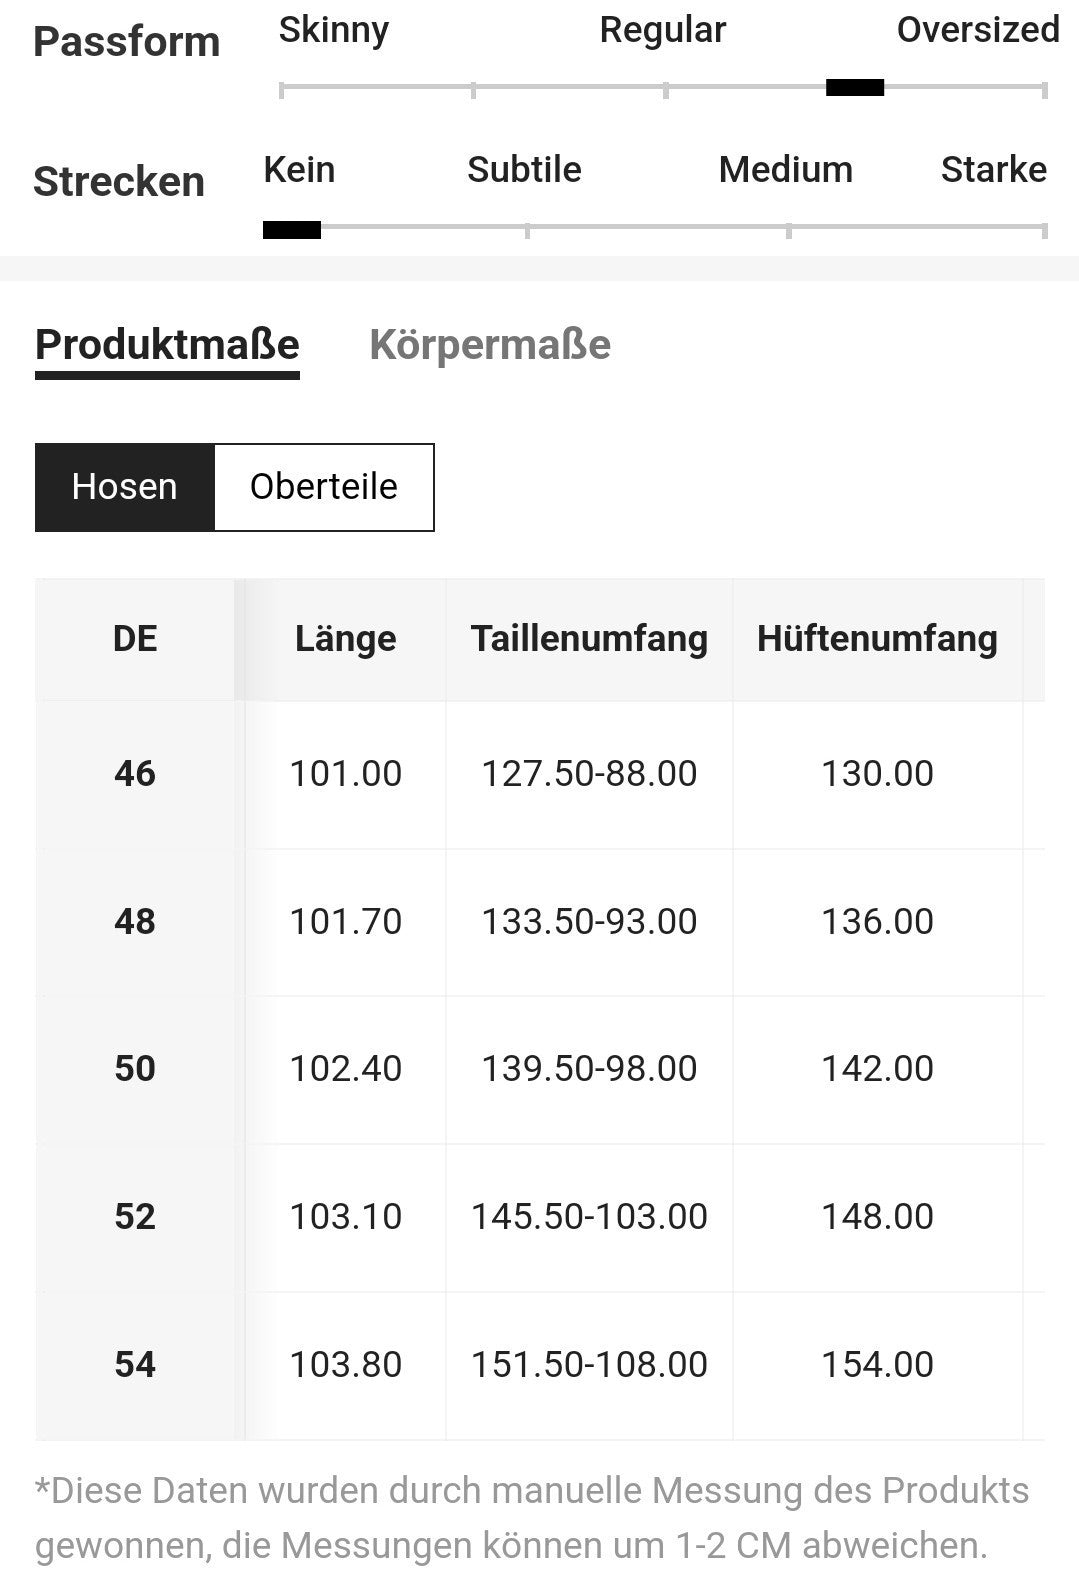
Task: Select size 50 row label
Action: (x=135, y=1069)
